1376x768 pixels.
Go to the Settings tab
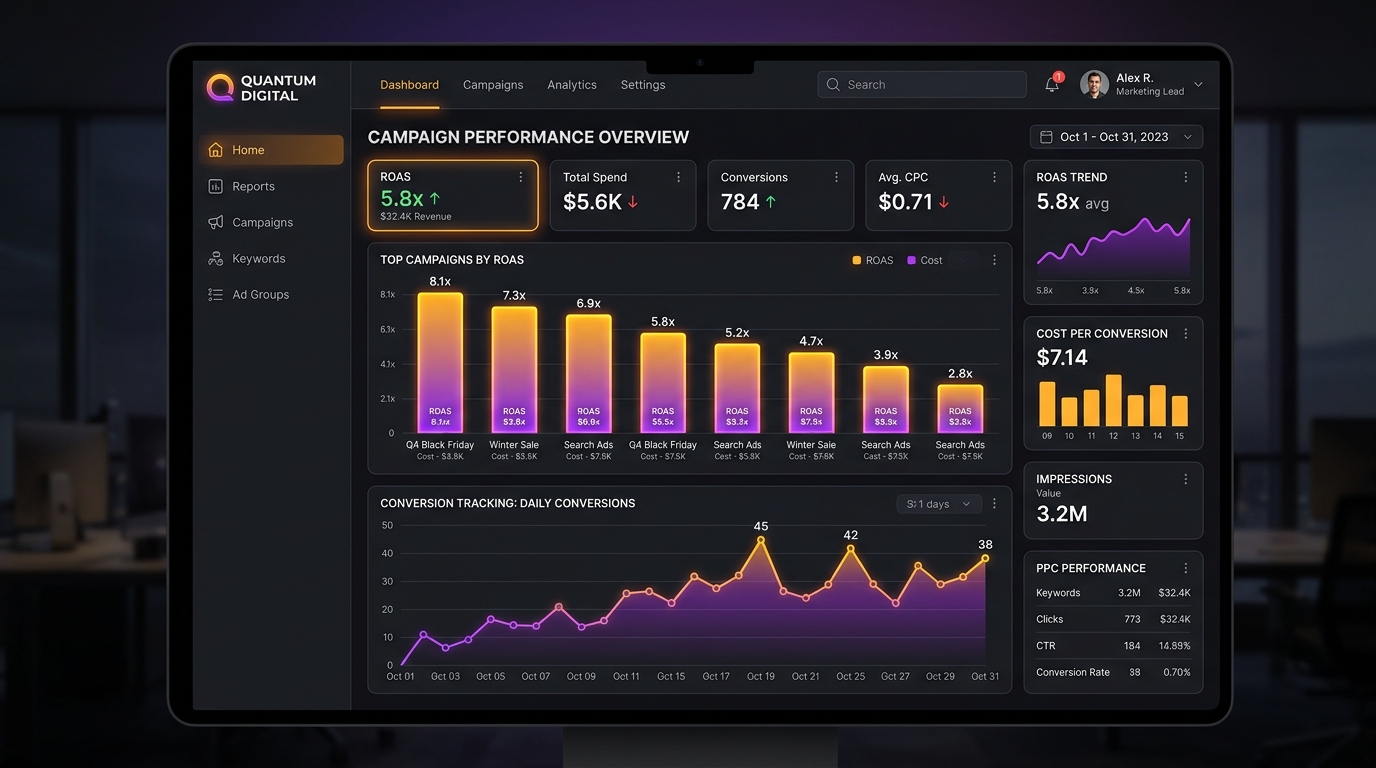click(643, 85)
